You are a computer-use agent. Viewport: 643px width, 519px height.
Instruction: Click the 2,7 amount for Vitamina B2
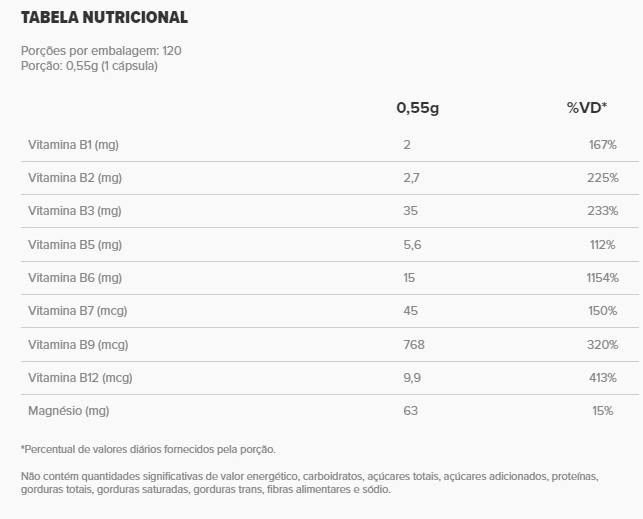tap(411, 178)
